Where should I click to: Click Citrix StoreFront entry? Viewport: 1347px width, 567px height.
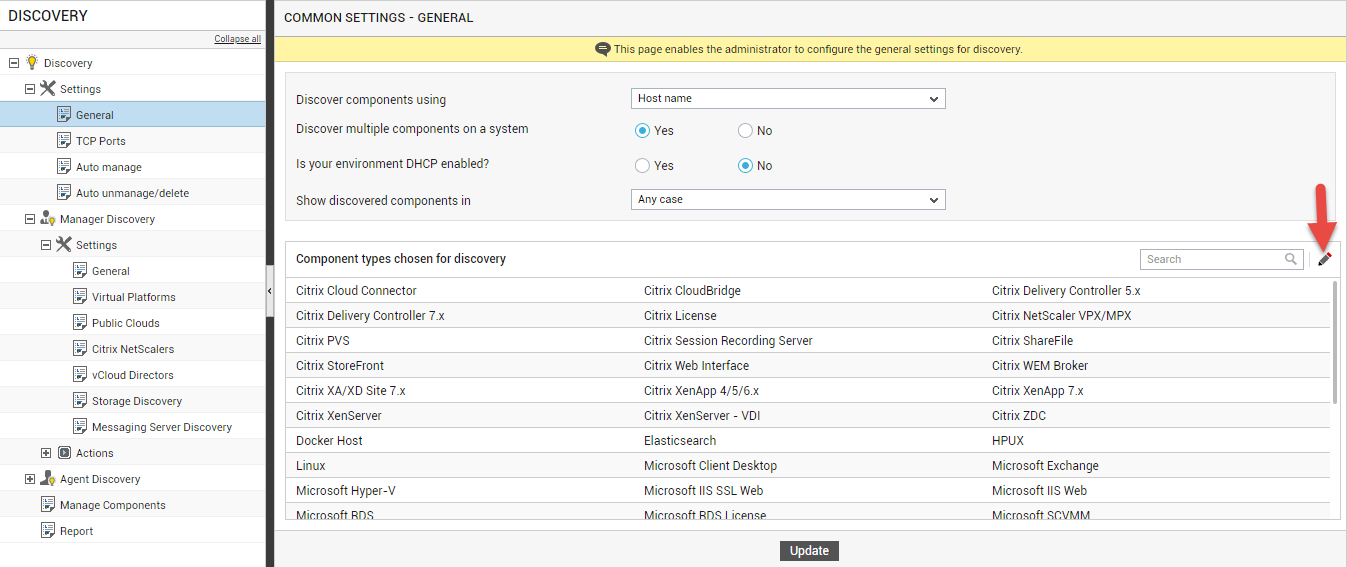(340, 366)
